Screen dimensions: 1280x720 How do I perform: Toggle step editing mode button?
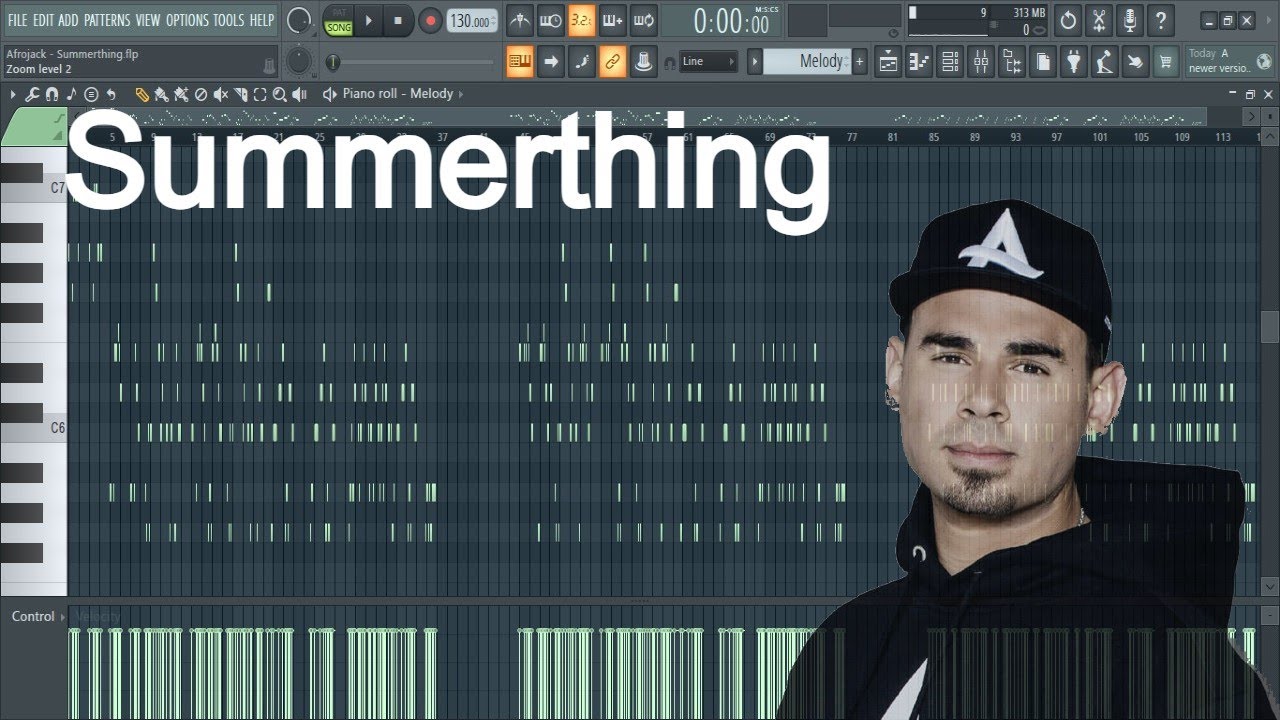582,61
